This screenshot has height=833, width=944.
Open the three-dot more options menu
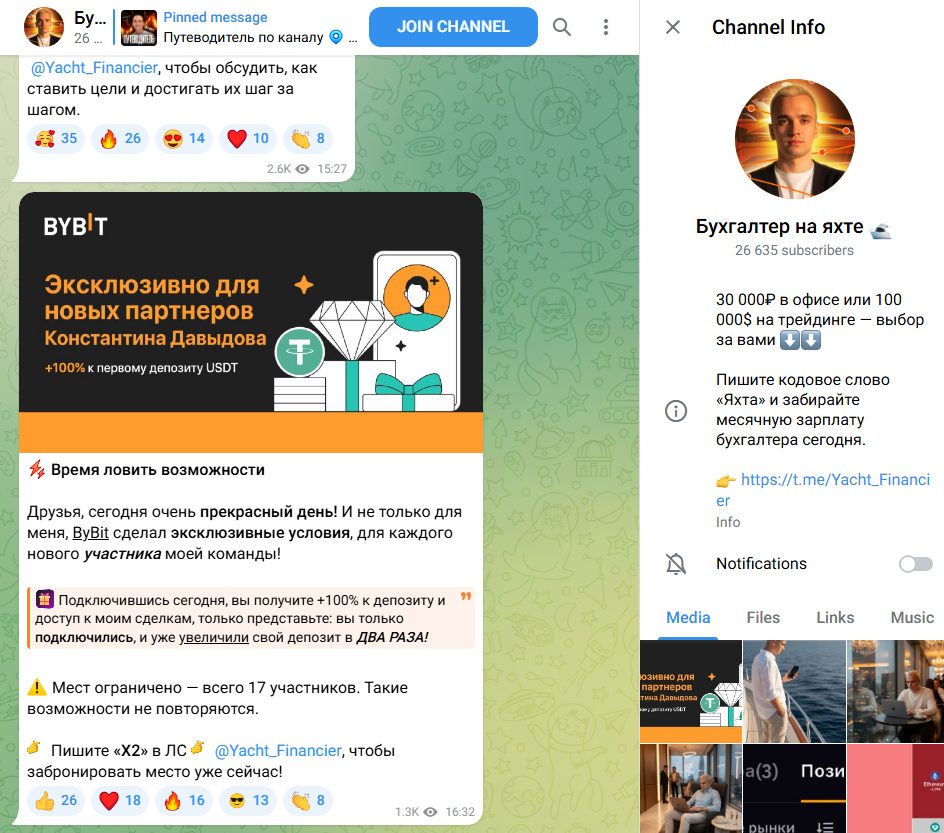pyautogui.click(x=606, y=27)
